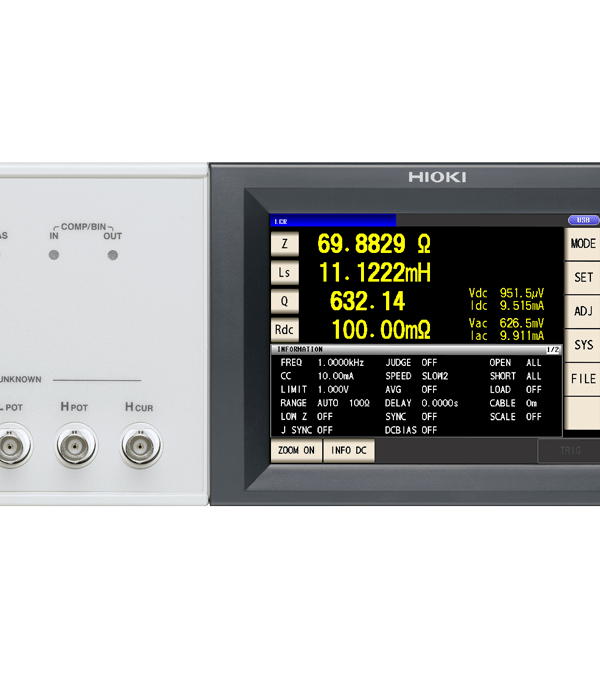This screenshot has height=694, width=600.
Task: Click the HCUR BNC connector
Action: 141,446
